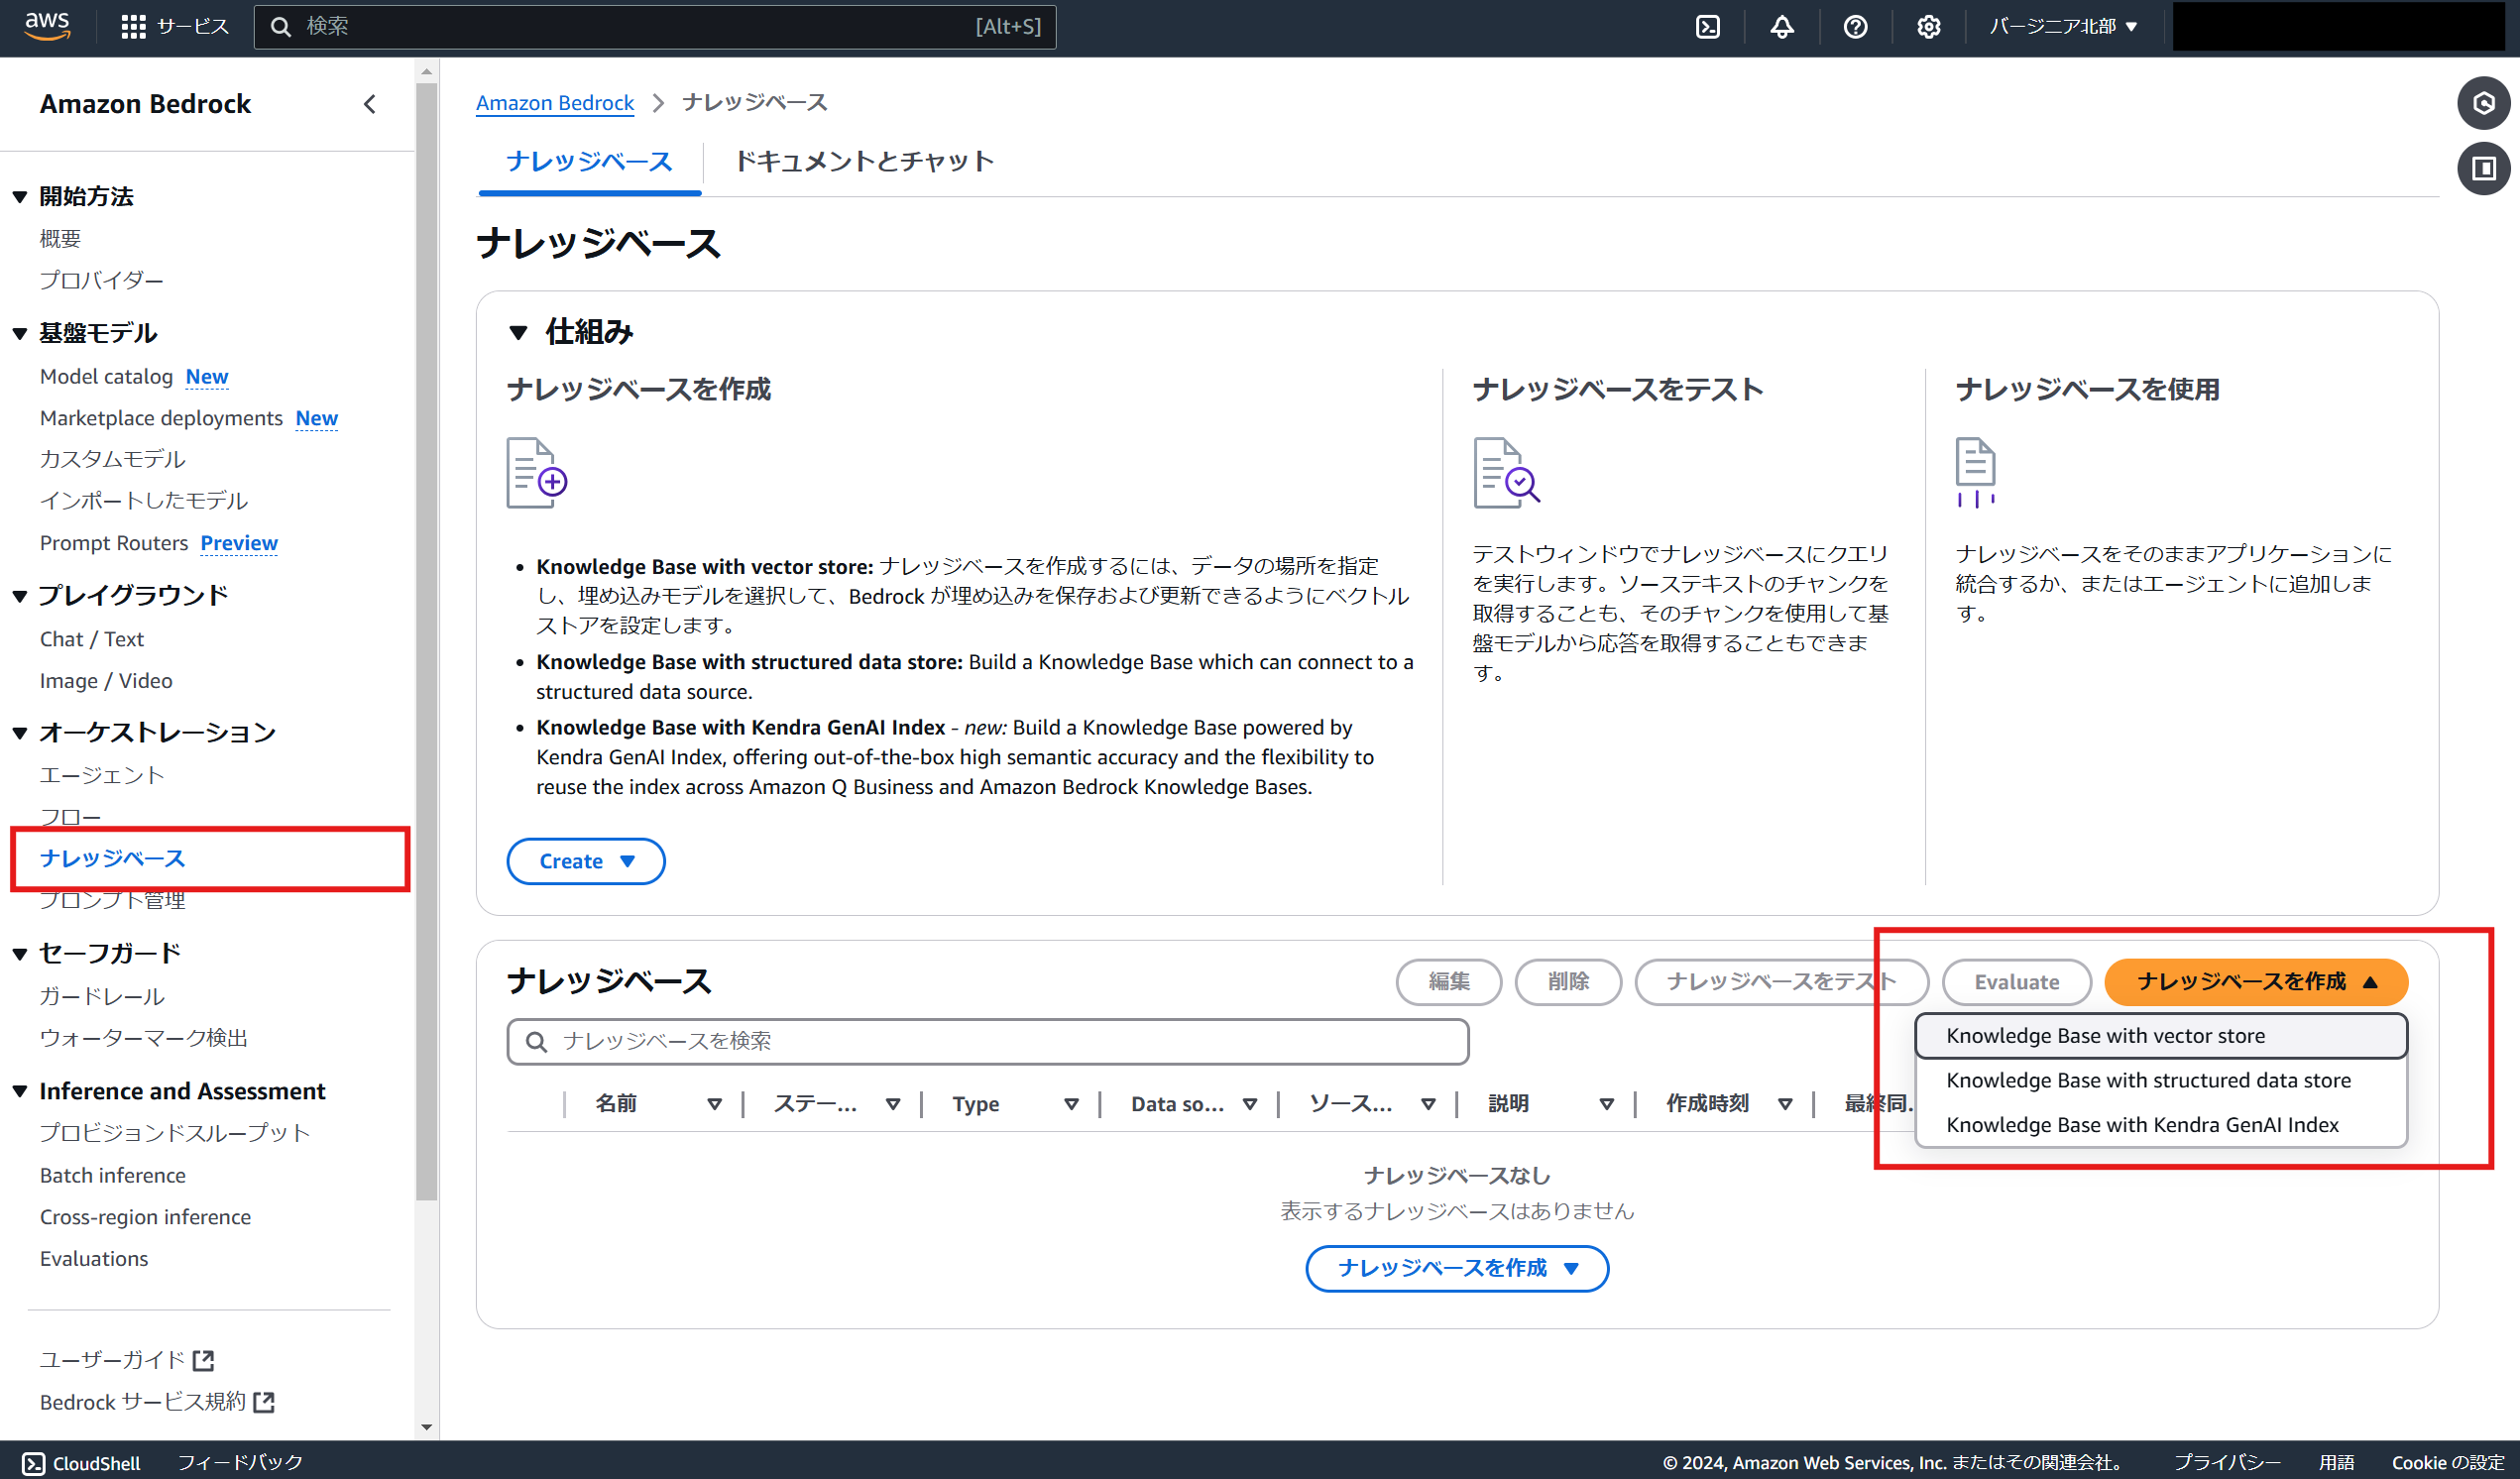This screenshot has height=1479, width=2520.
Task: Open the Create dropdown button
Action: [586, 861]
